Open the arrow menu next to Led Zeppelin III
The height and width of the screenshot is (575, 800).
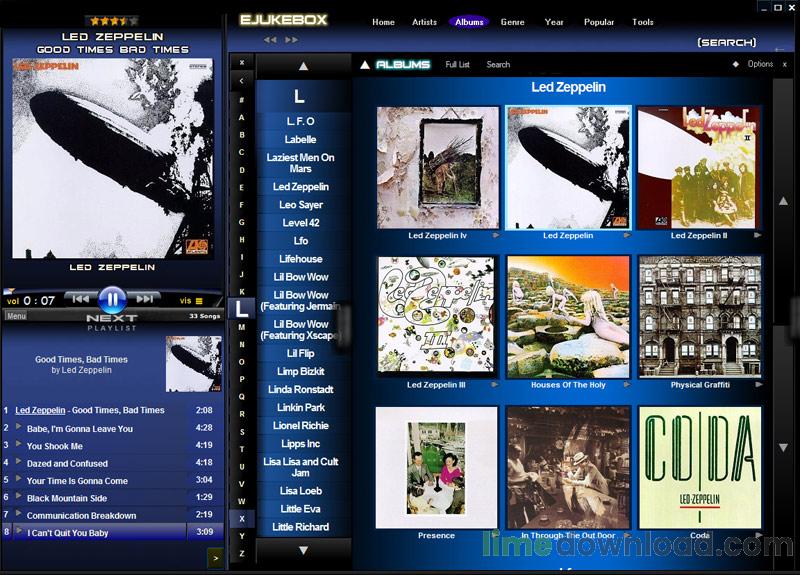pyautogui.click(x=495, y=385)
